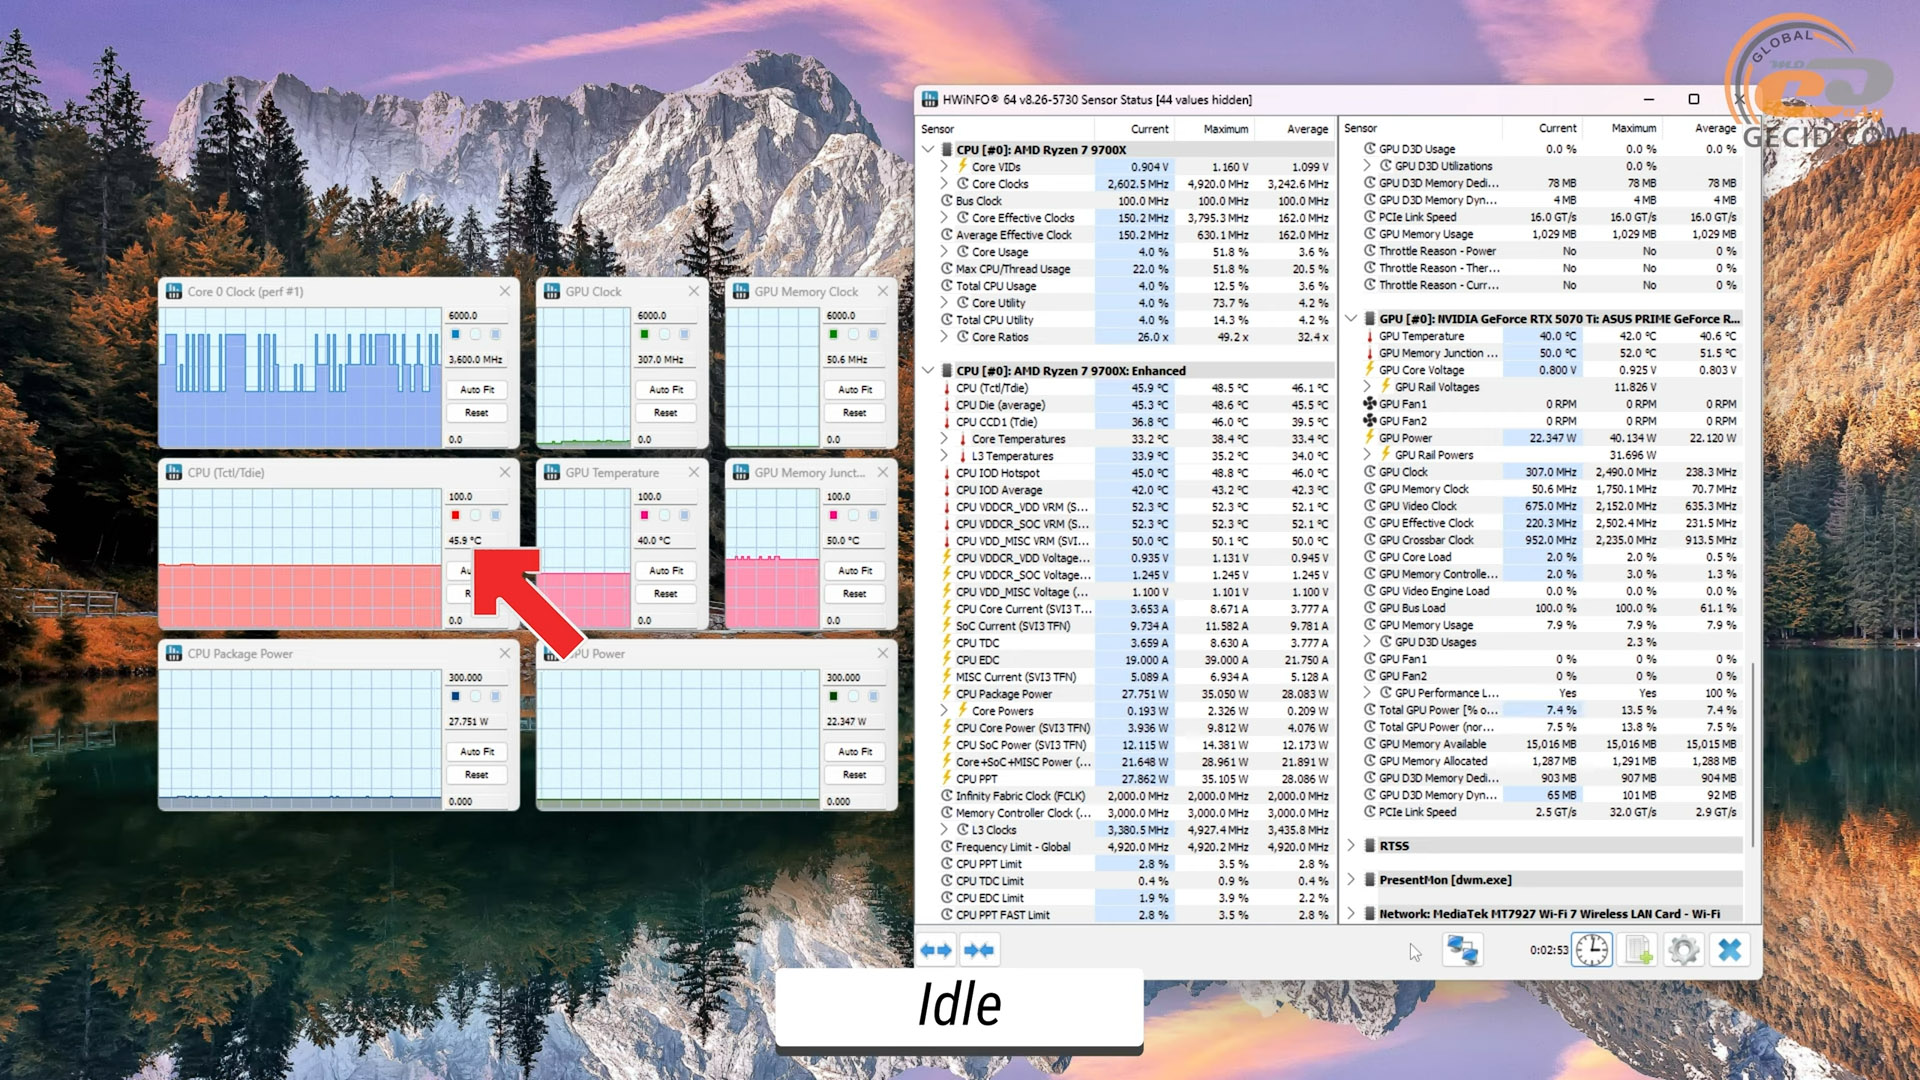Click the 6000.0 maximum field in Core 0 Clock

click(x=477, y=316)
